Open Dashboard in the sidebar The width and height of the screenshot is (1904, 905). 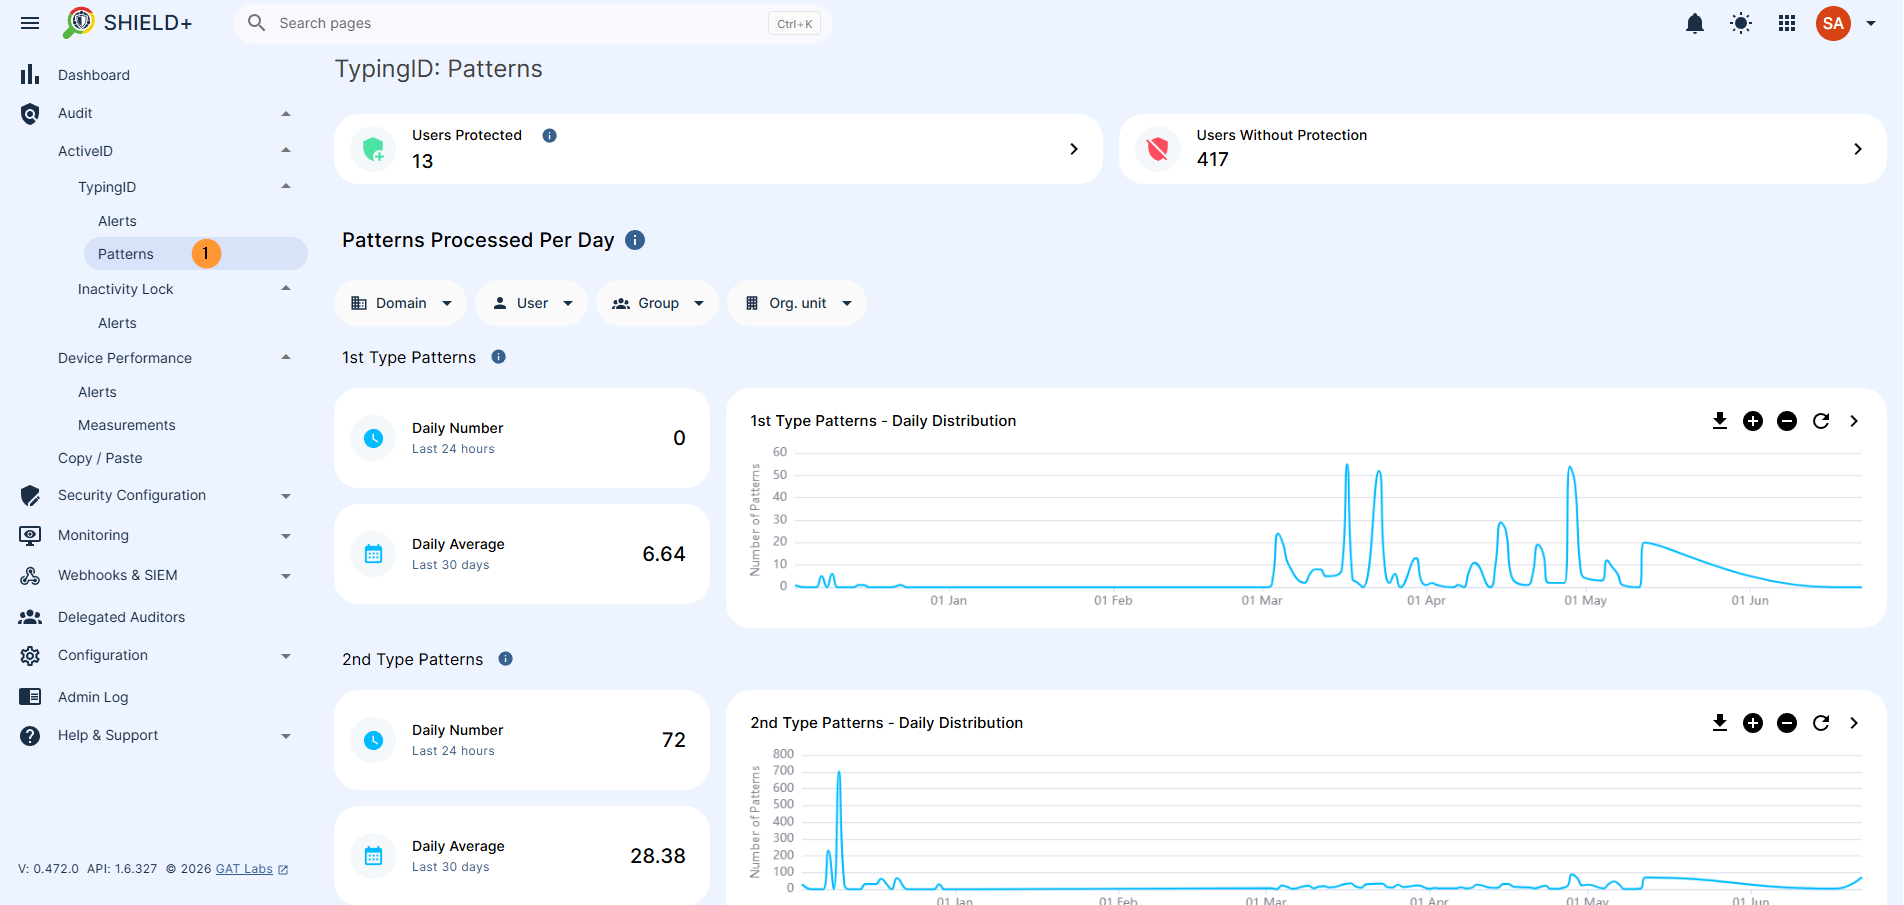(94, 75)
